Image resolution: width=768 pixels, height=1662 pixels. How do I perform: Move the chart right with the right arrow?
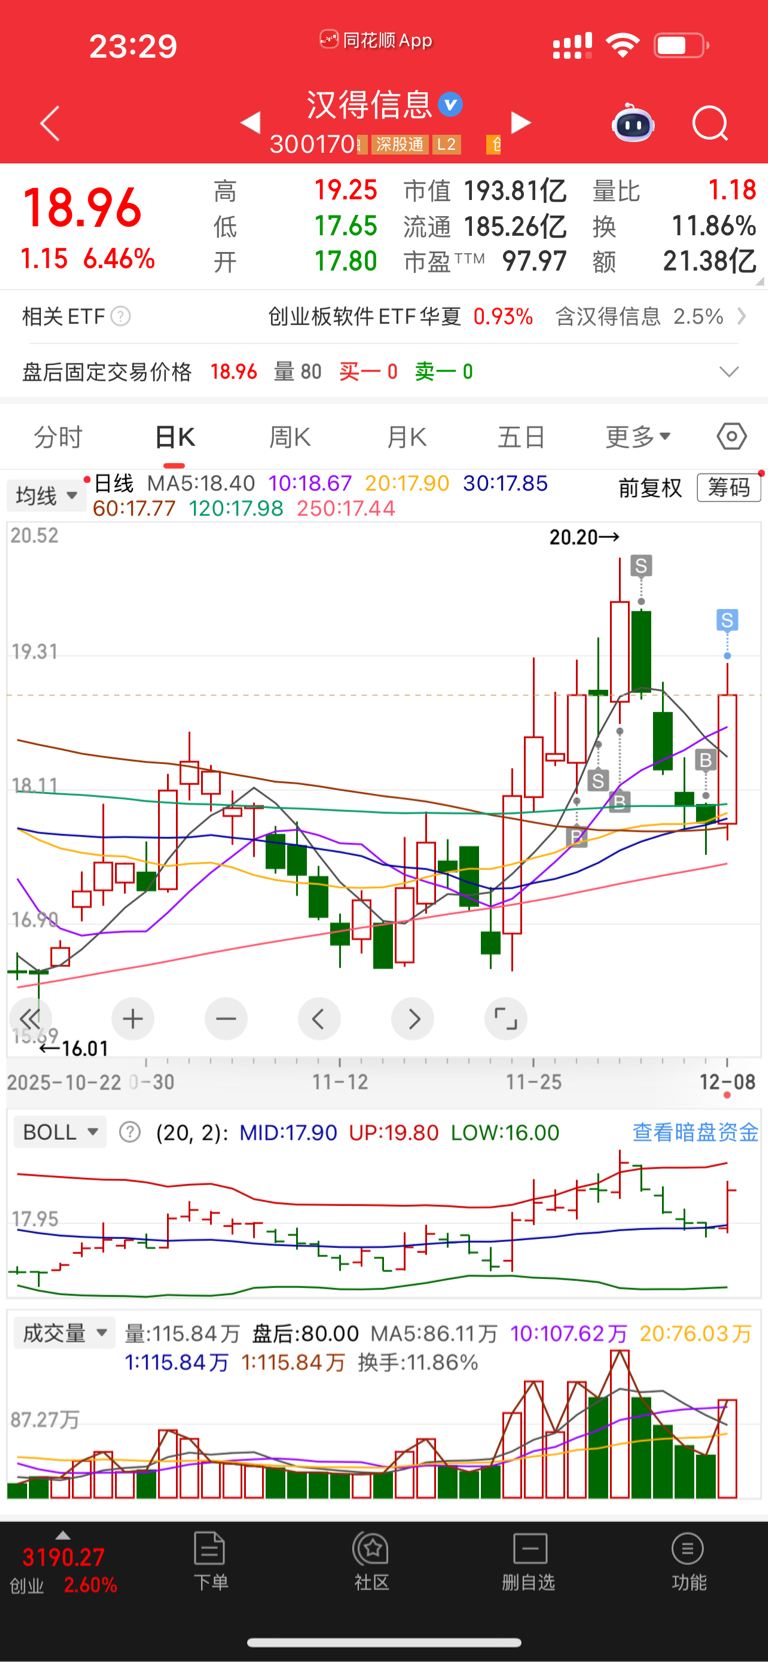pos(413,1019)
